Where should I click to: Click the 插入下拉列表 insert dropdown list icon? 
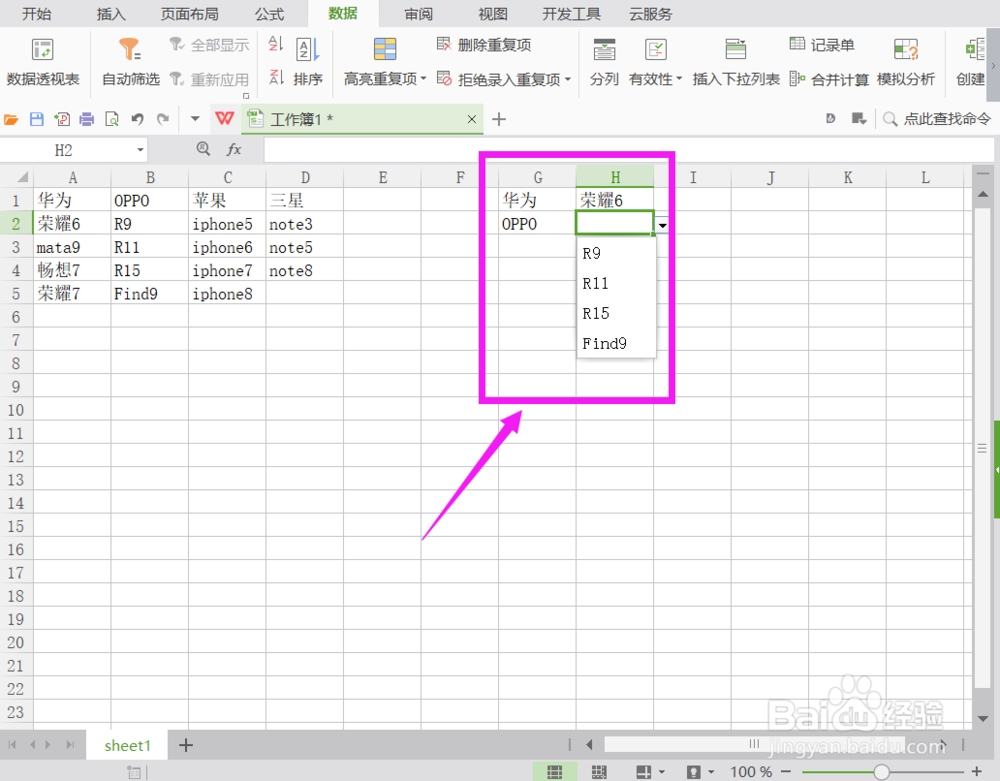(x=735, y=49)
